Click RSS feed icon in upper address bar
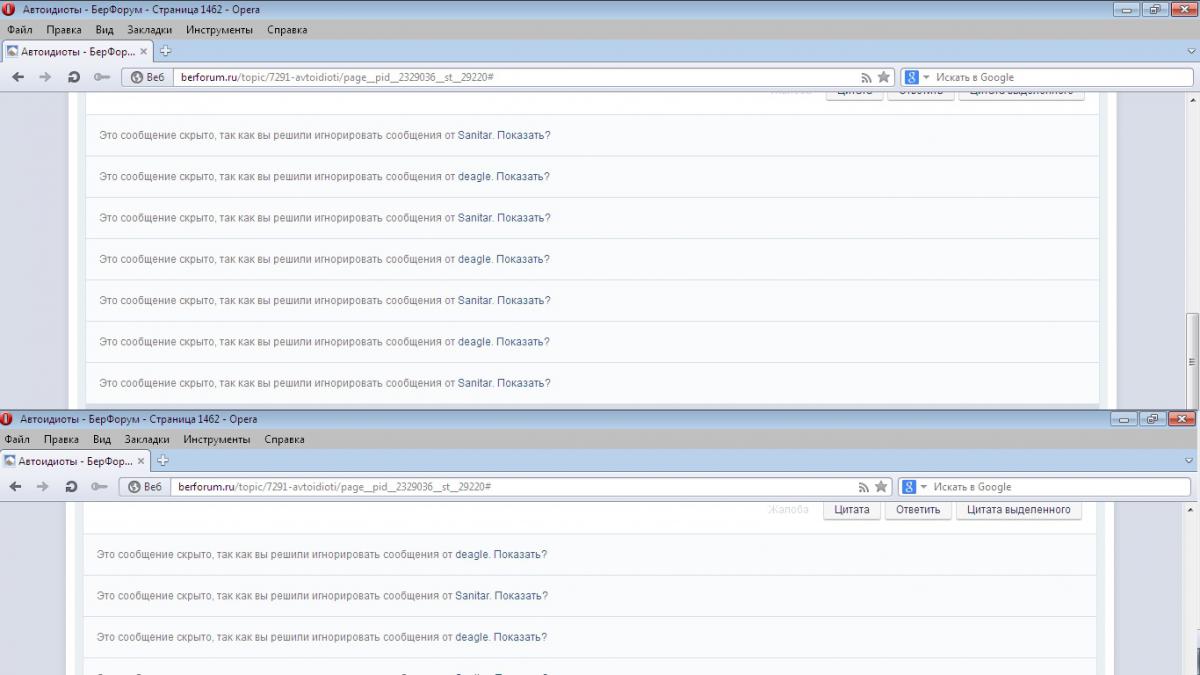This screenshot has width=1200, height=675. click(x=866, y=77)
